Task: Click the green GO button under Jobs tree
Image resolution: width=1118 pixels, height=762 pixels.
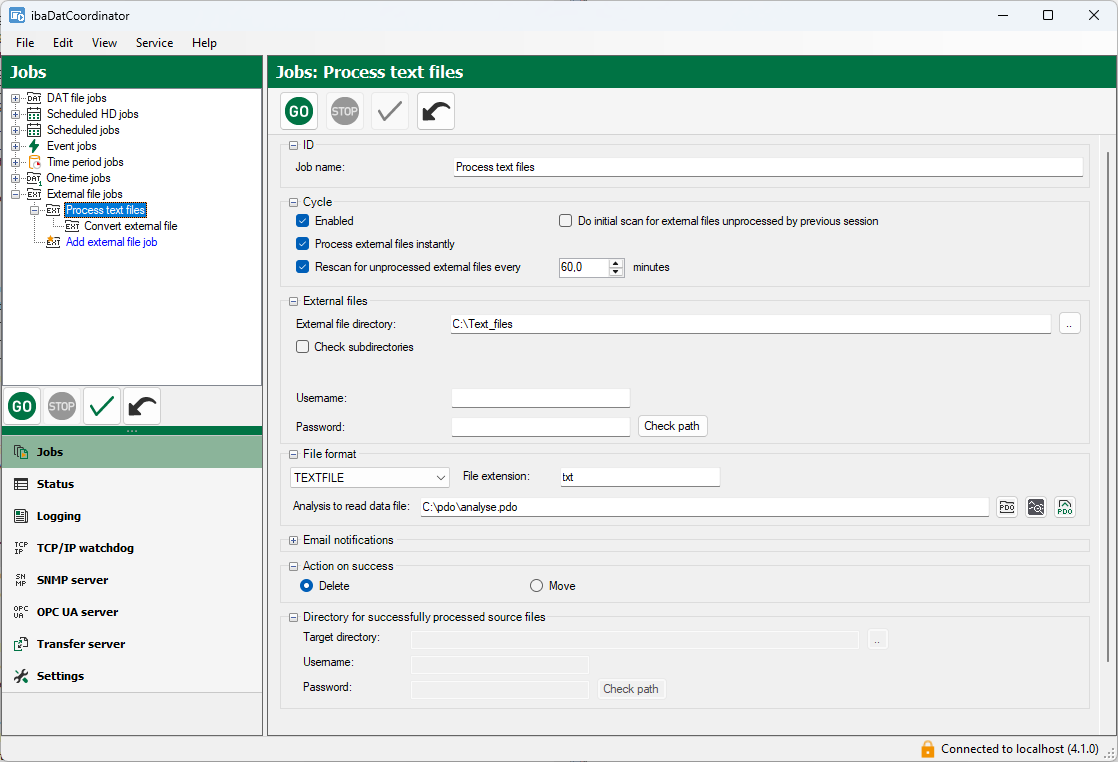Action: (22, 406)
